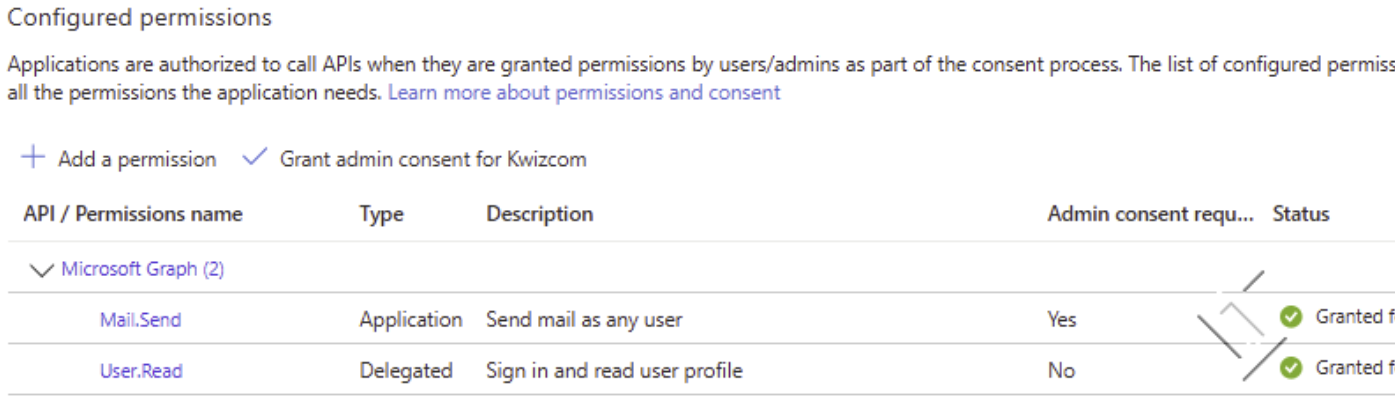Click Add a permission button
1395x407 pixels.
(x=119, y=159)
